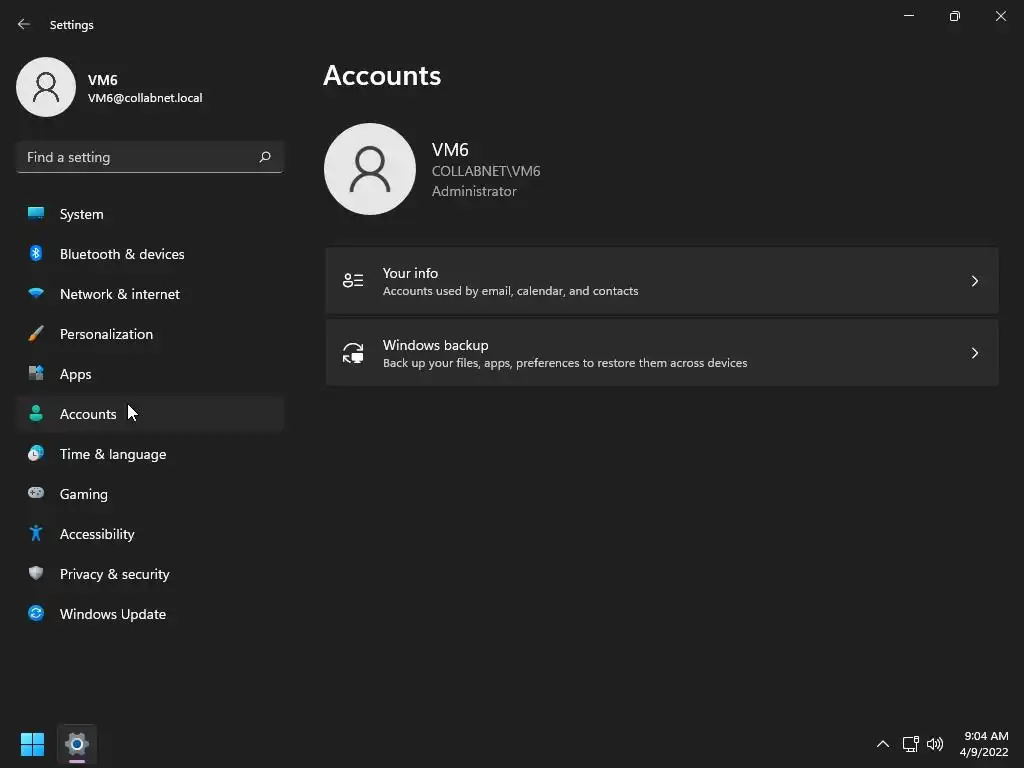Open the Windows Start button

click(32, 744)
